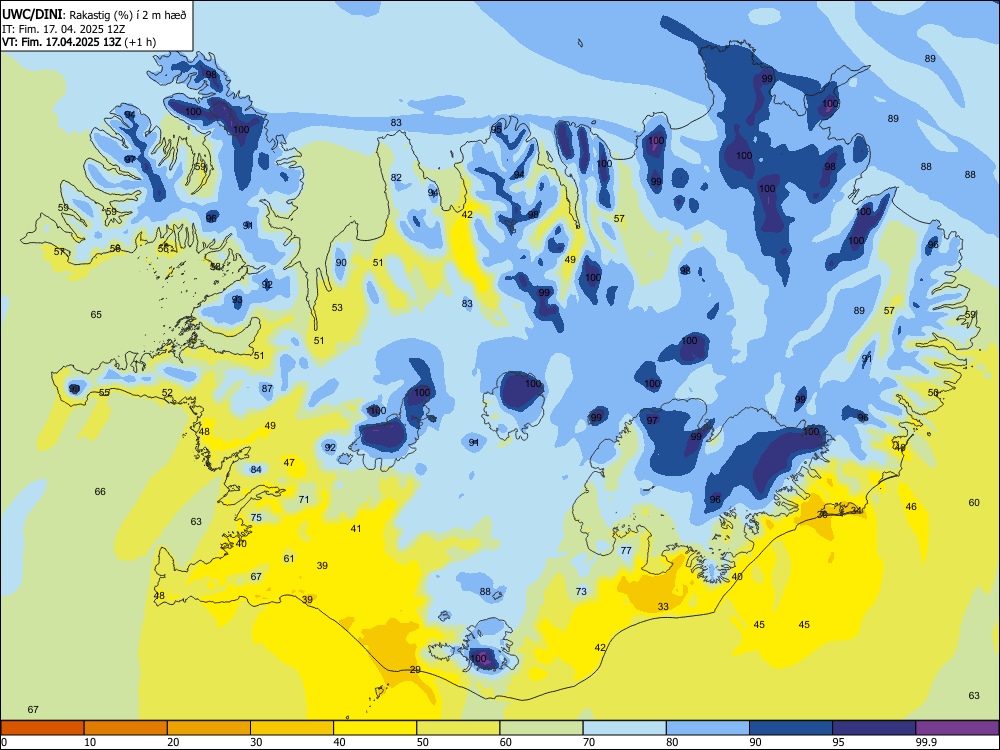Select the map value 87
The image size is (1000, 750).
click(x=267, y=388)
